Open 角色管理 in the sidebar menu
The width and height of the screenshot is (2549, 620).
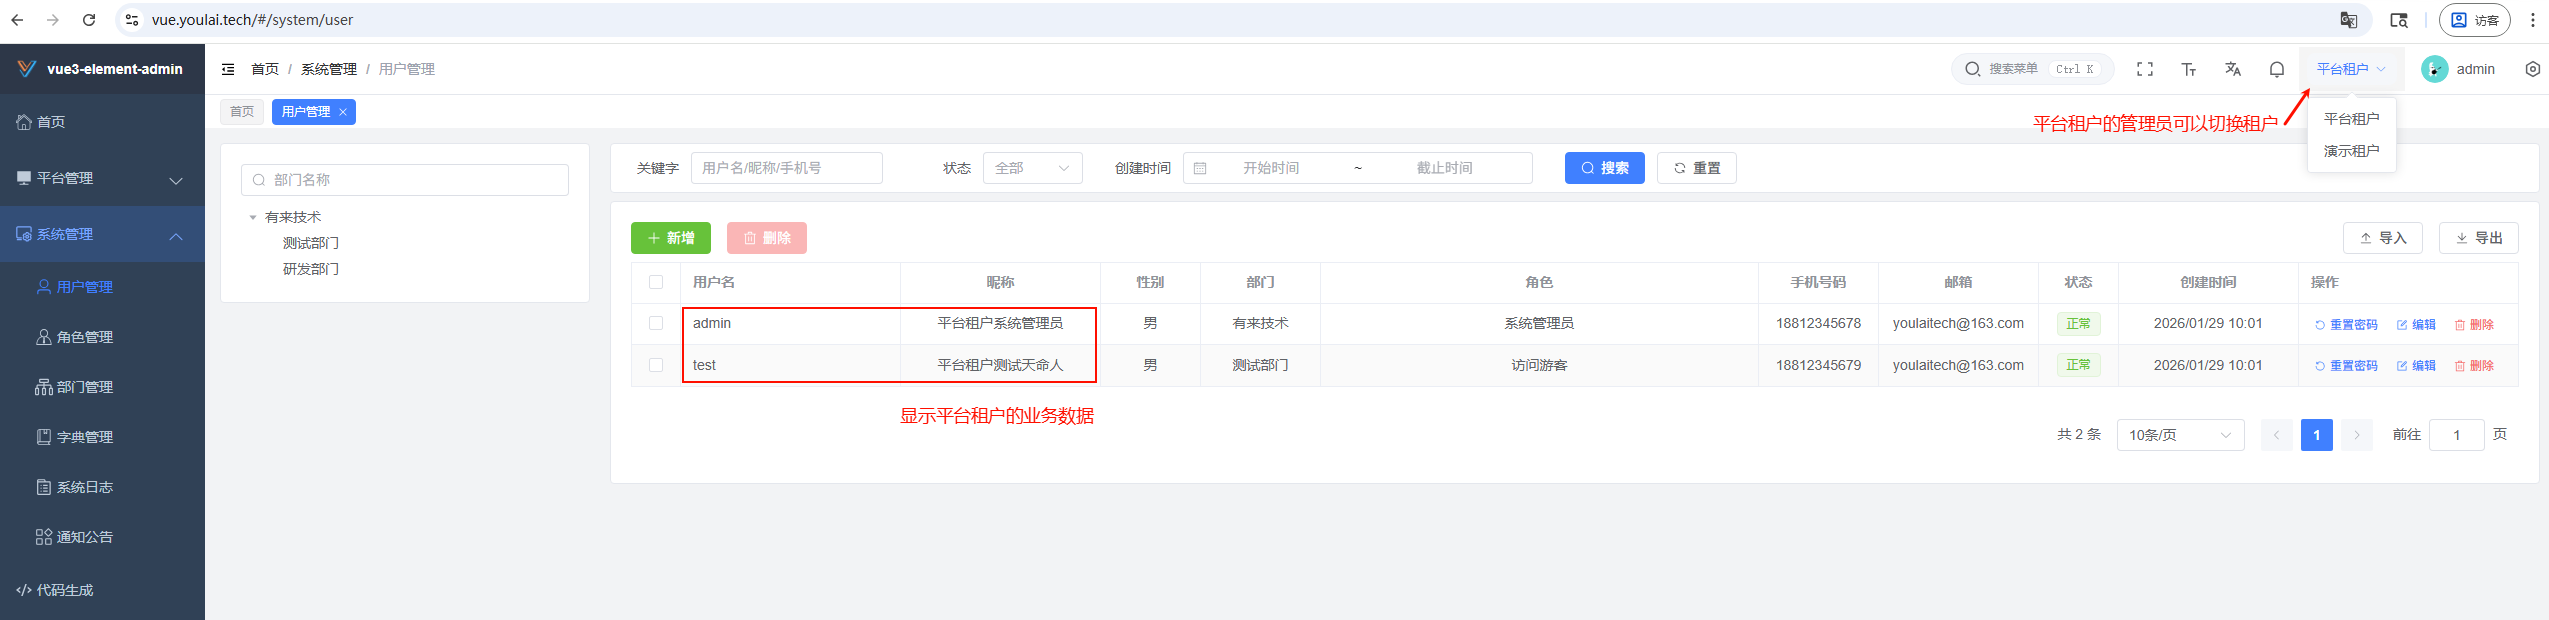pyautogui.click(x=84, y=337)
